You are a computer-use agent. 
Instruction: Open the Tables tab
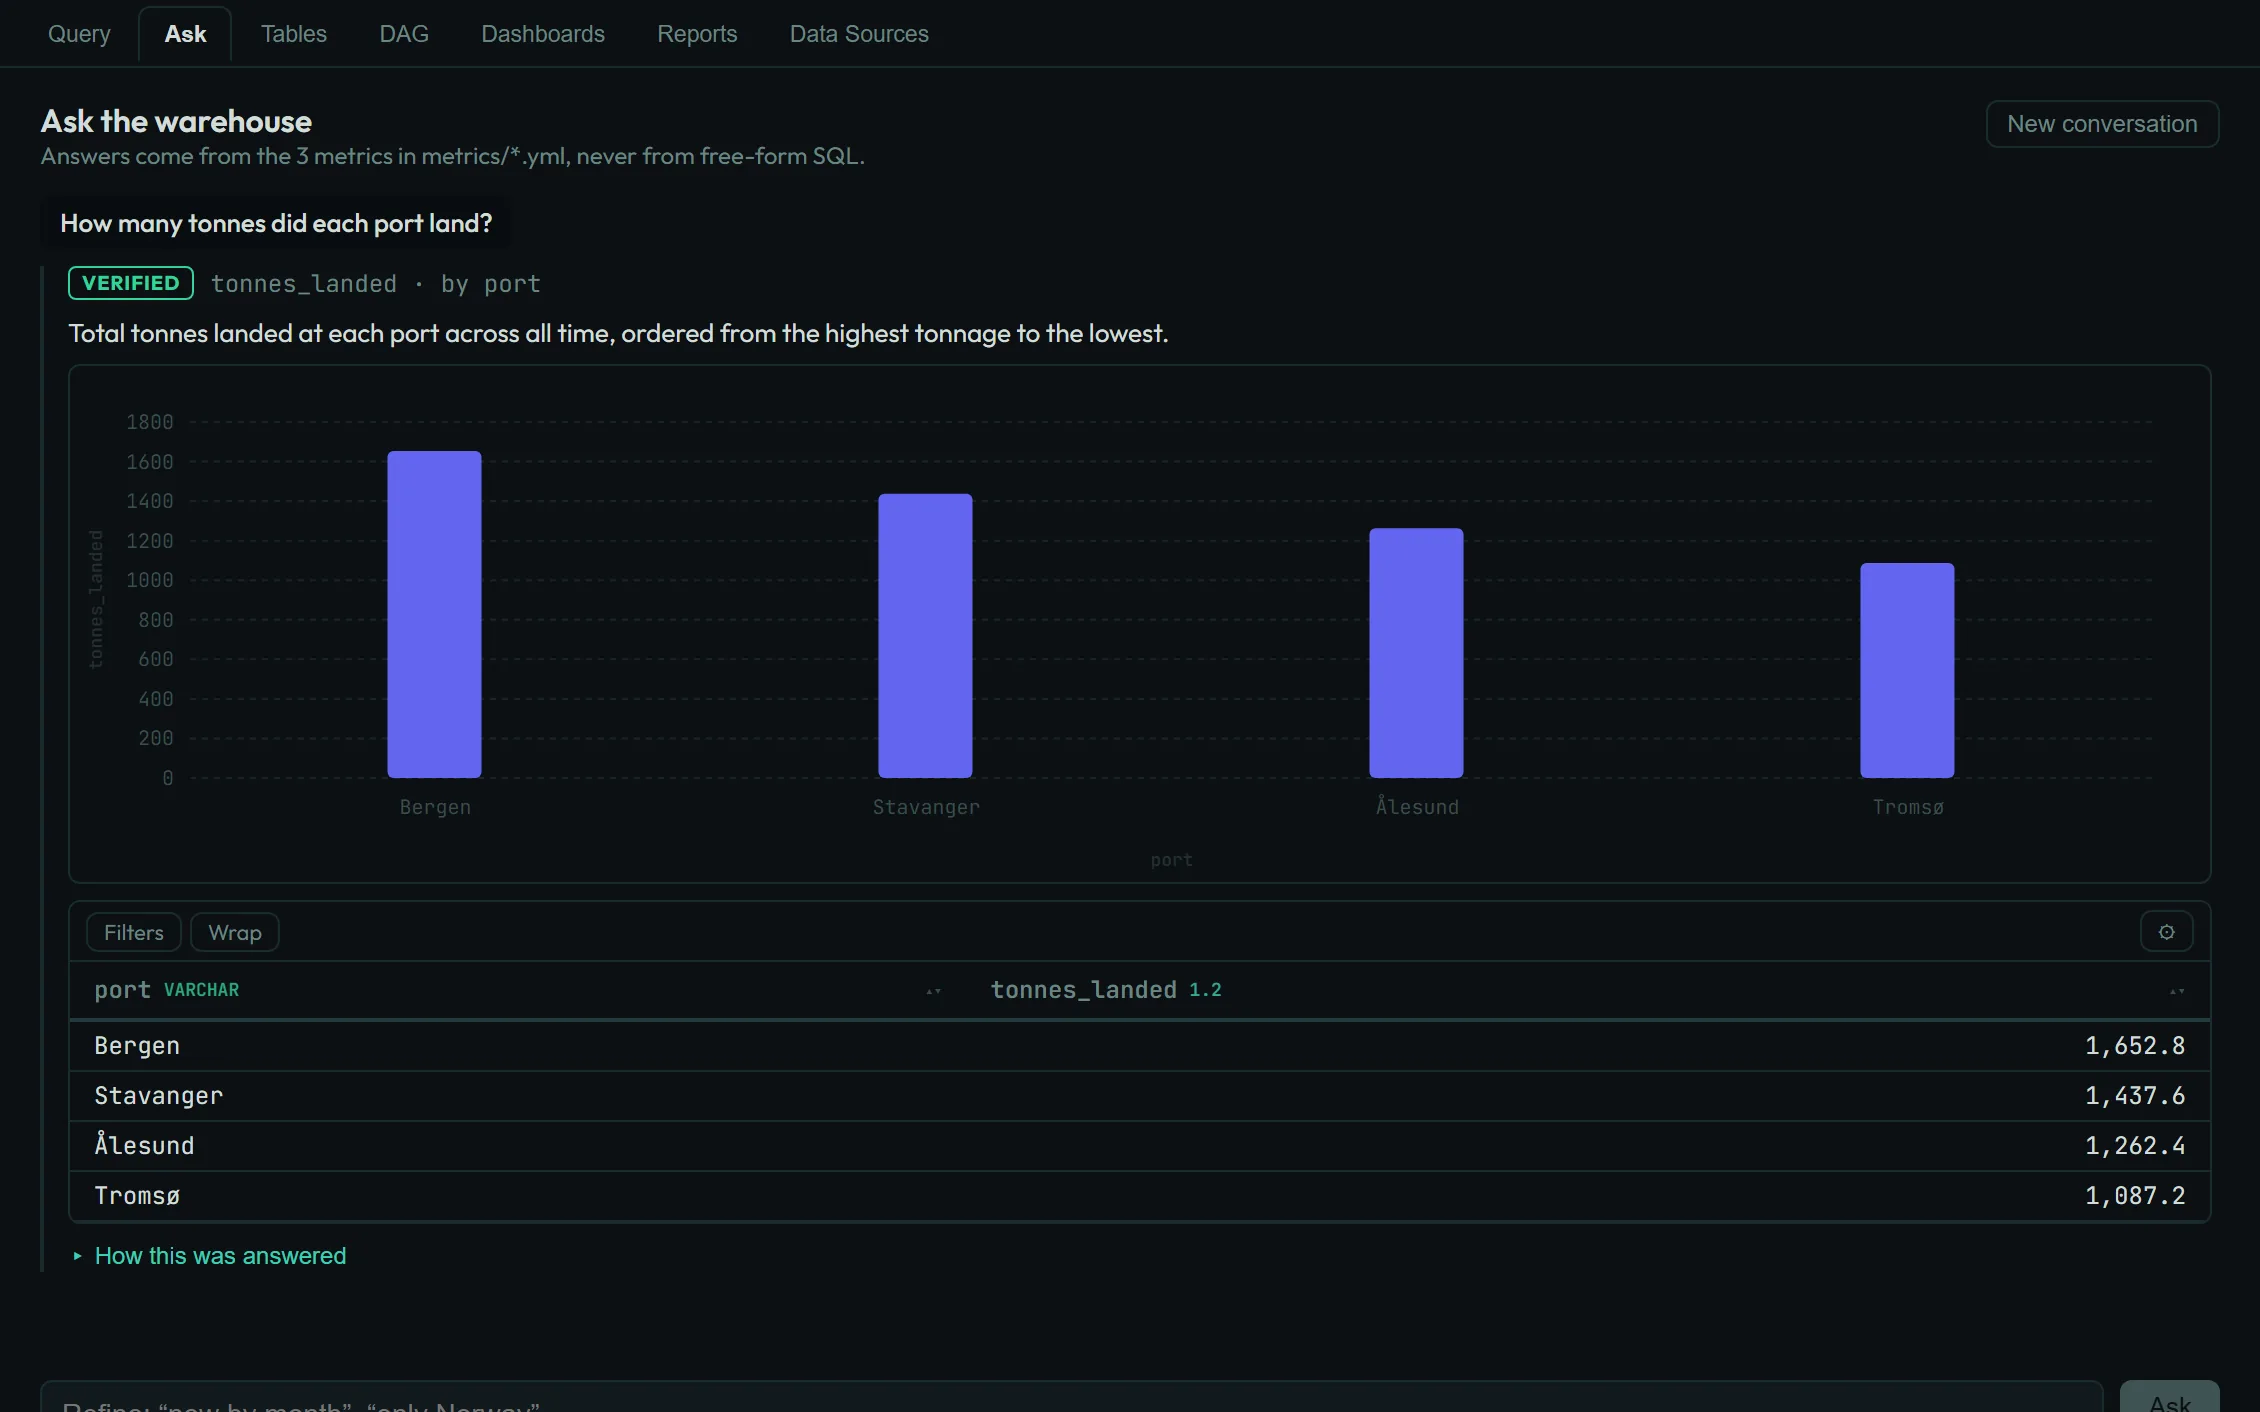[x=294, y=34]
